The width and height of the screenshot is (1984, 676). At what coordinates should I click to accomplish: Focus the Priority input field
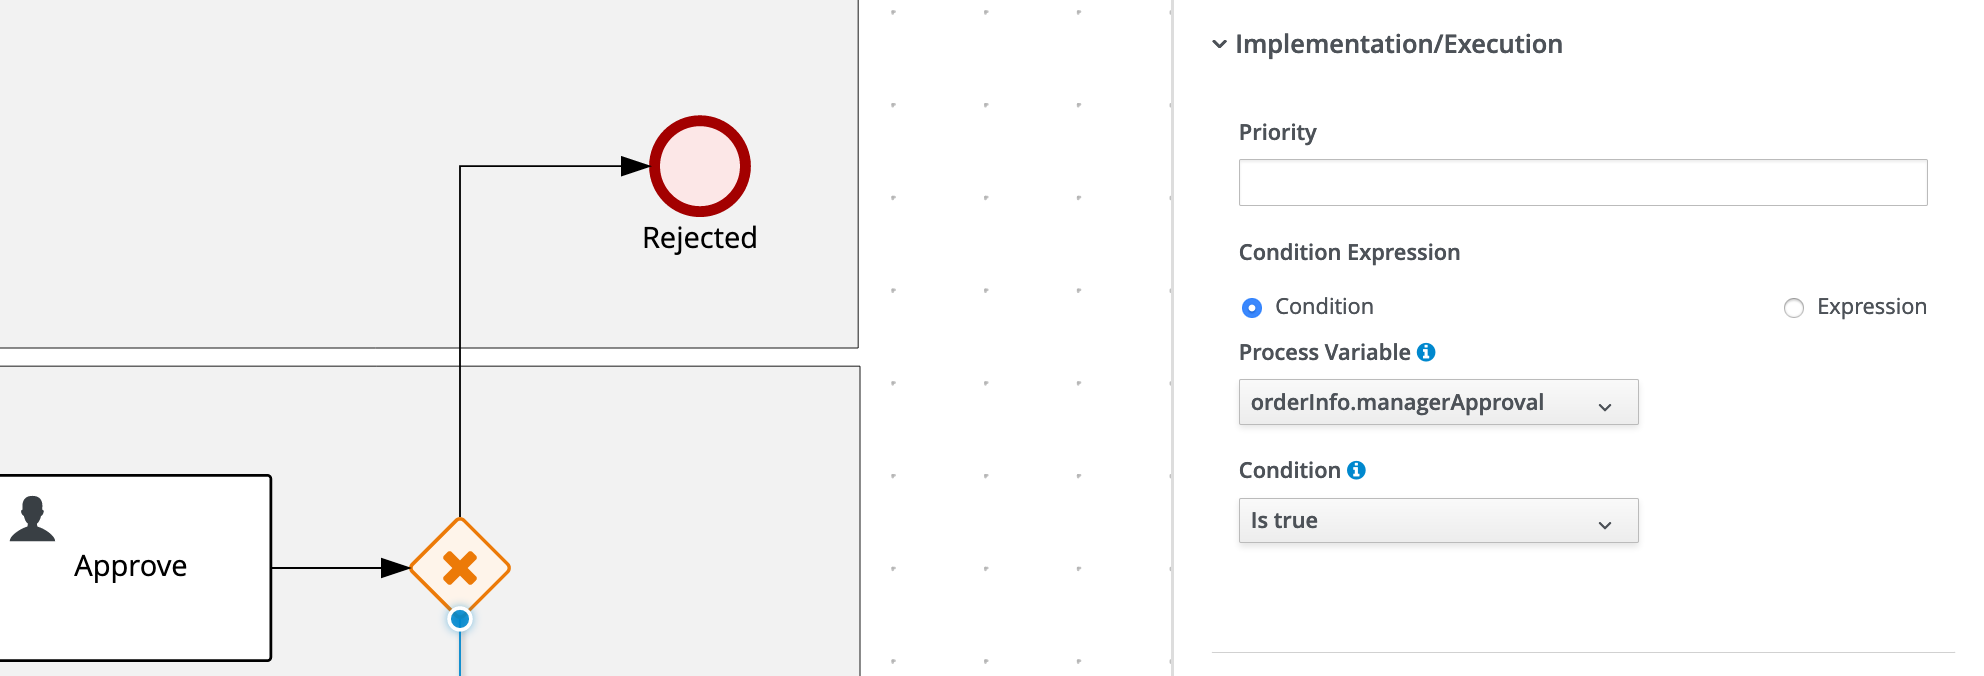coord(1582,182)
